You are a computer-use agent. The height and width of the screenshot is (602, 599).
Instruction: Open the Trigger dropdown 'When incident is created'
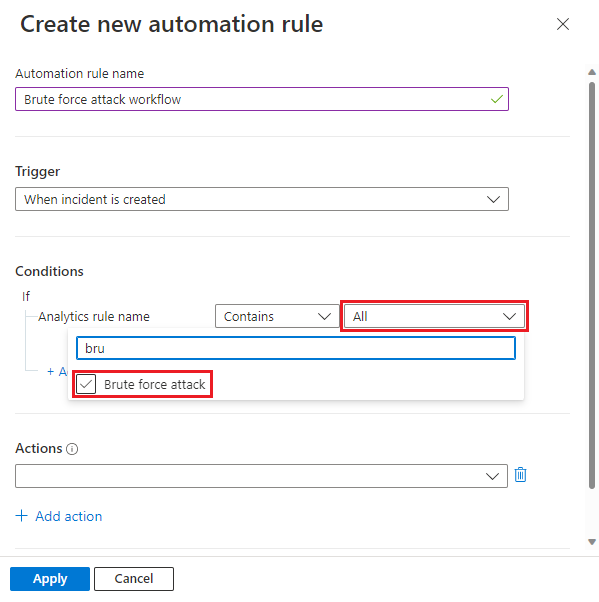tap(262, 199)
